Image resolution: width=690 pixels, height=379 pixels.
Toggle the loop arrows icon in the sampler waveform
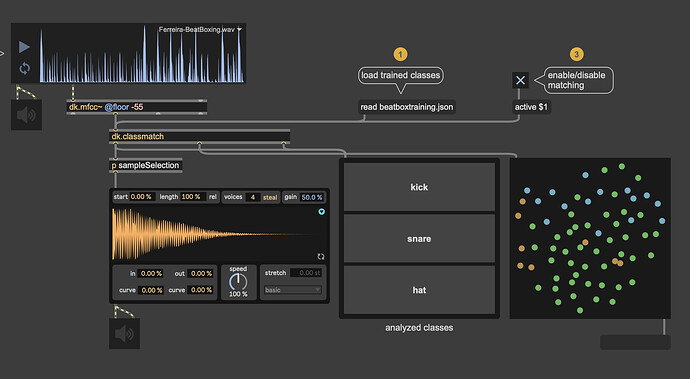[321, 257]
